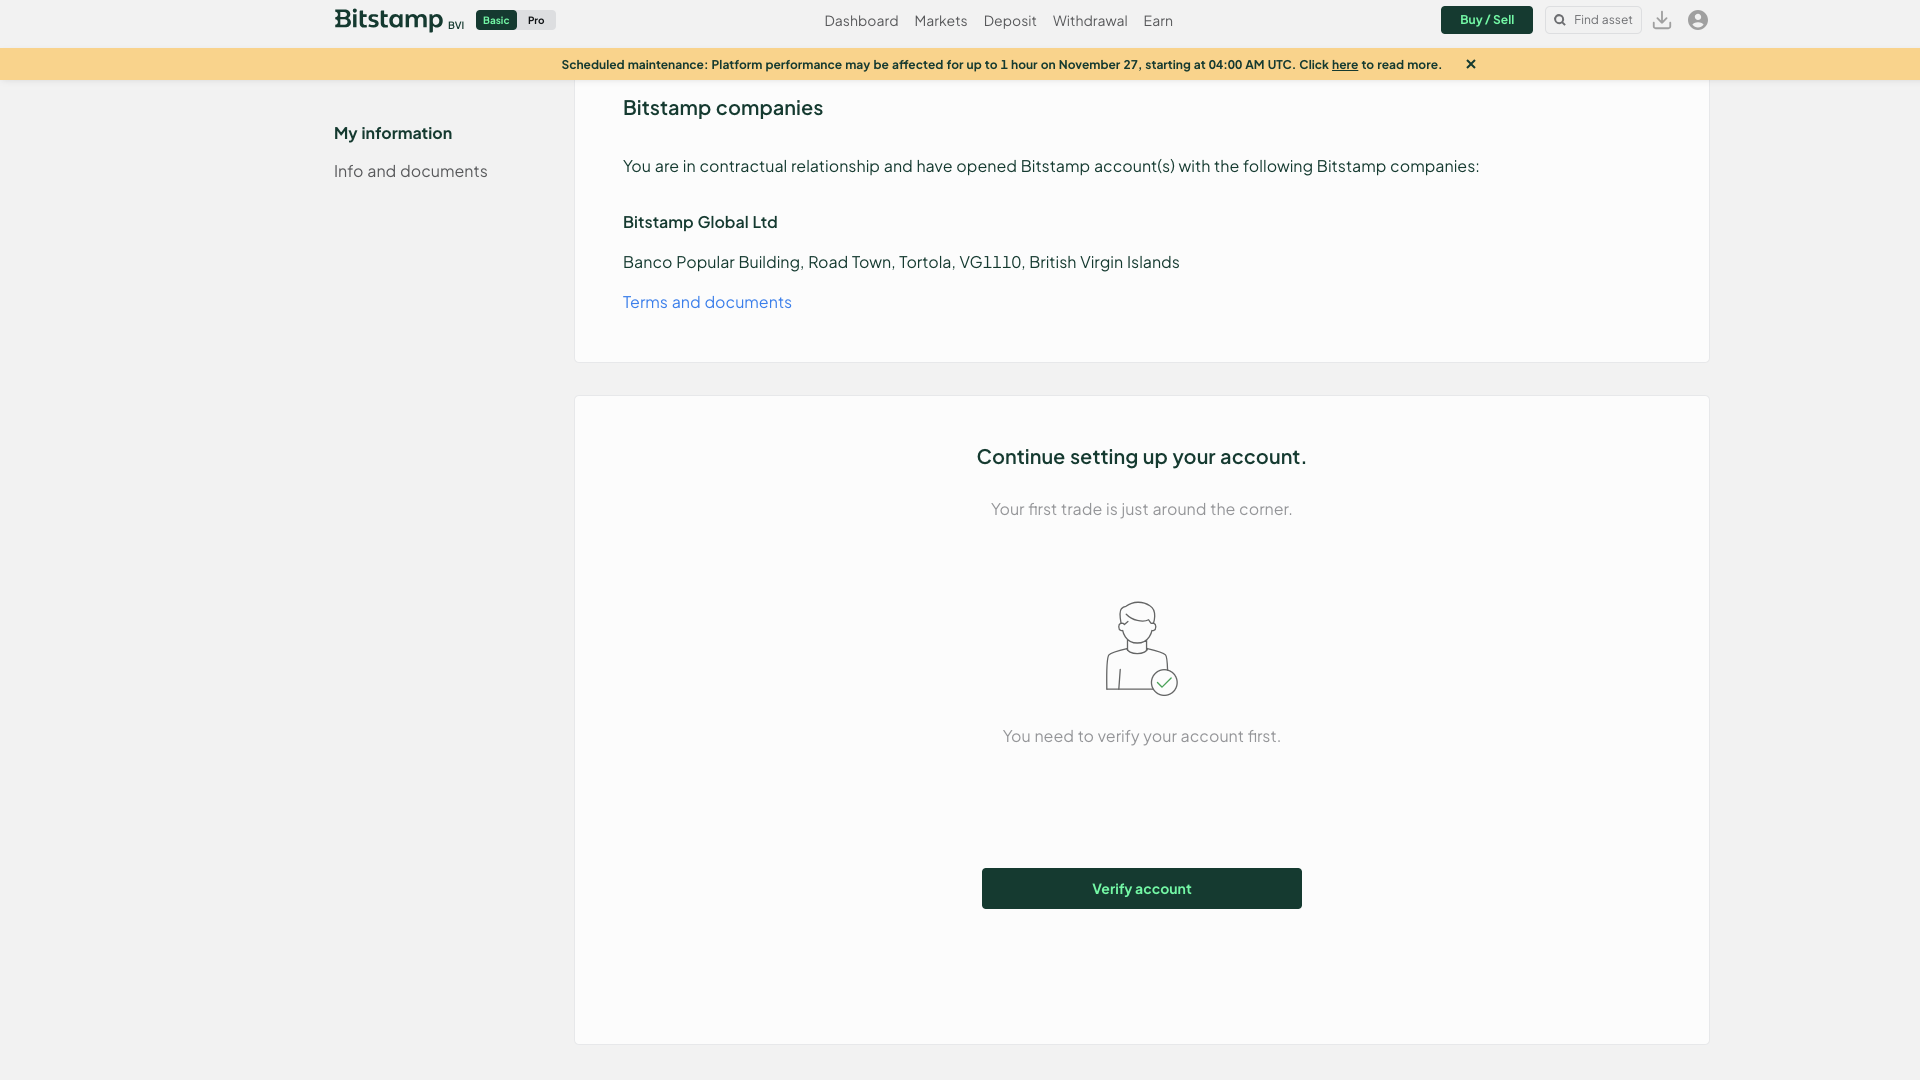This screenshot has height=1080, width=1920.
Task: Switch to Pro mode
Action: click(x=536, y=20)
